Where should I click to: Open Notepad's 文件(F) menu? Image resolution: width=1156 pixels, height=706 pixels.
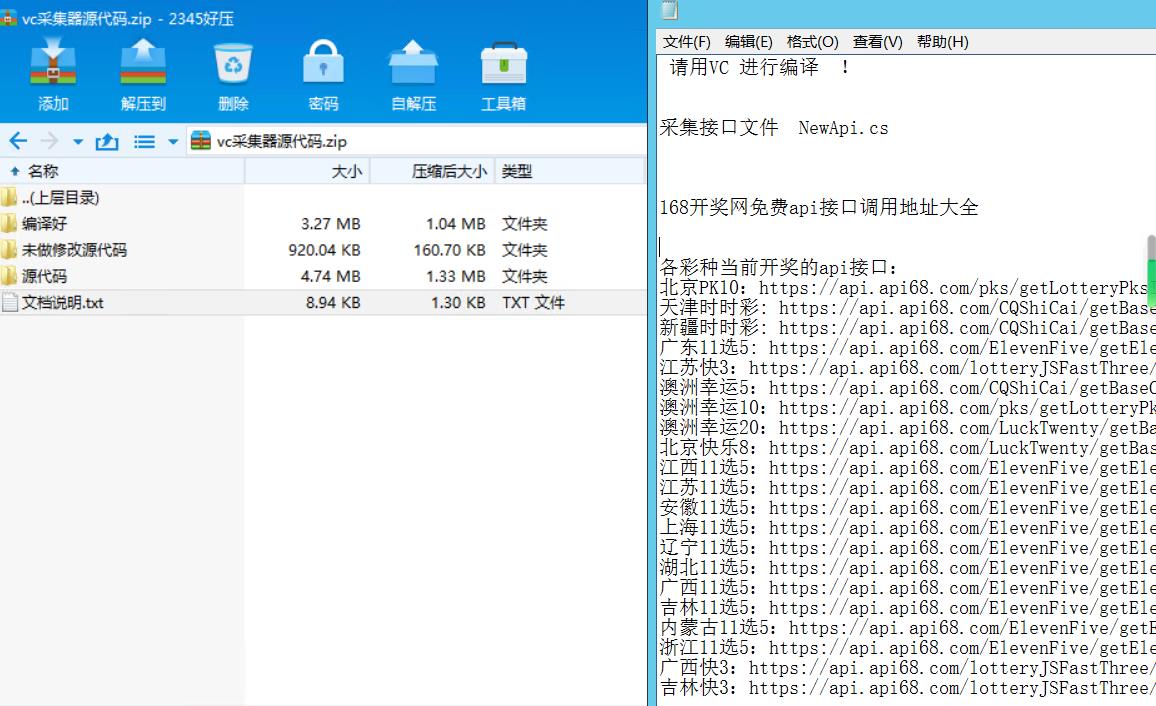[686, 42]
